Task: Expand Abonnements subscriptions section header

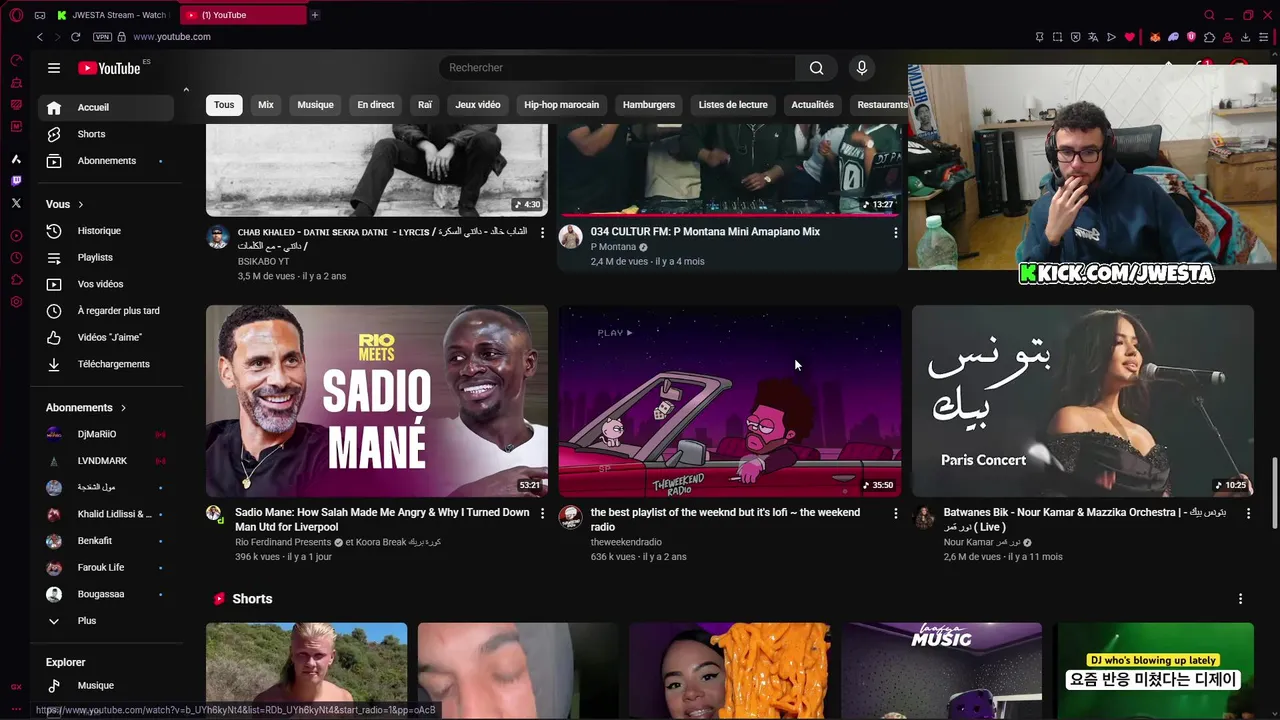Action: (x=86, y=408)
